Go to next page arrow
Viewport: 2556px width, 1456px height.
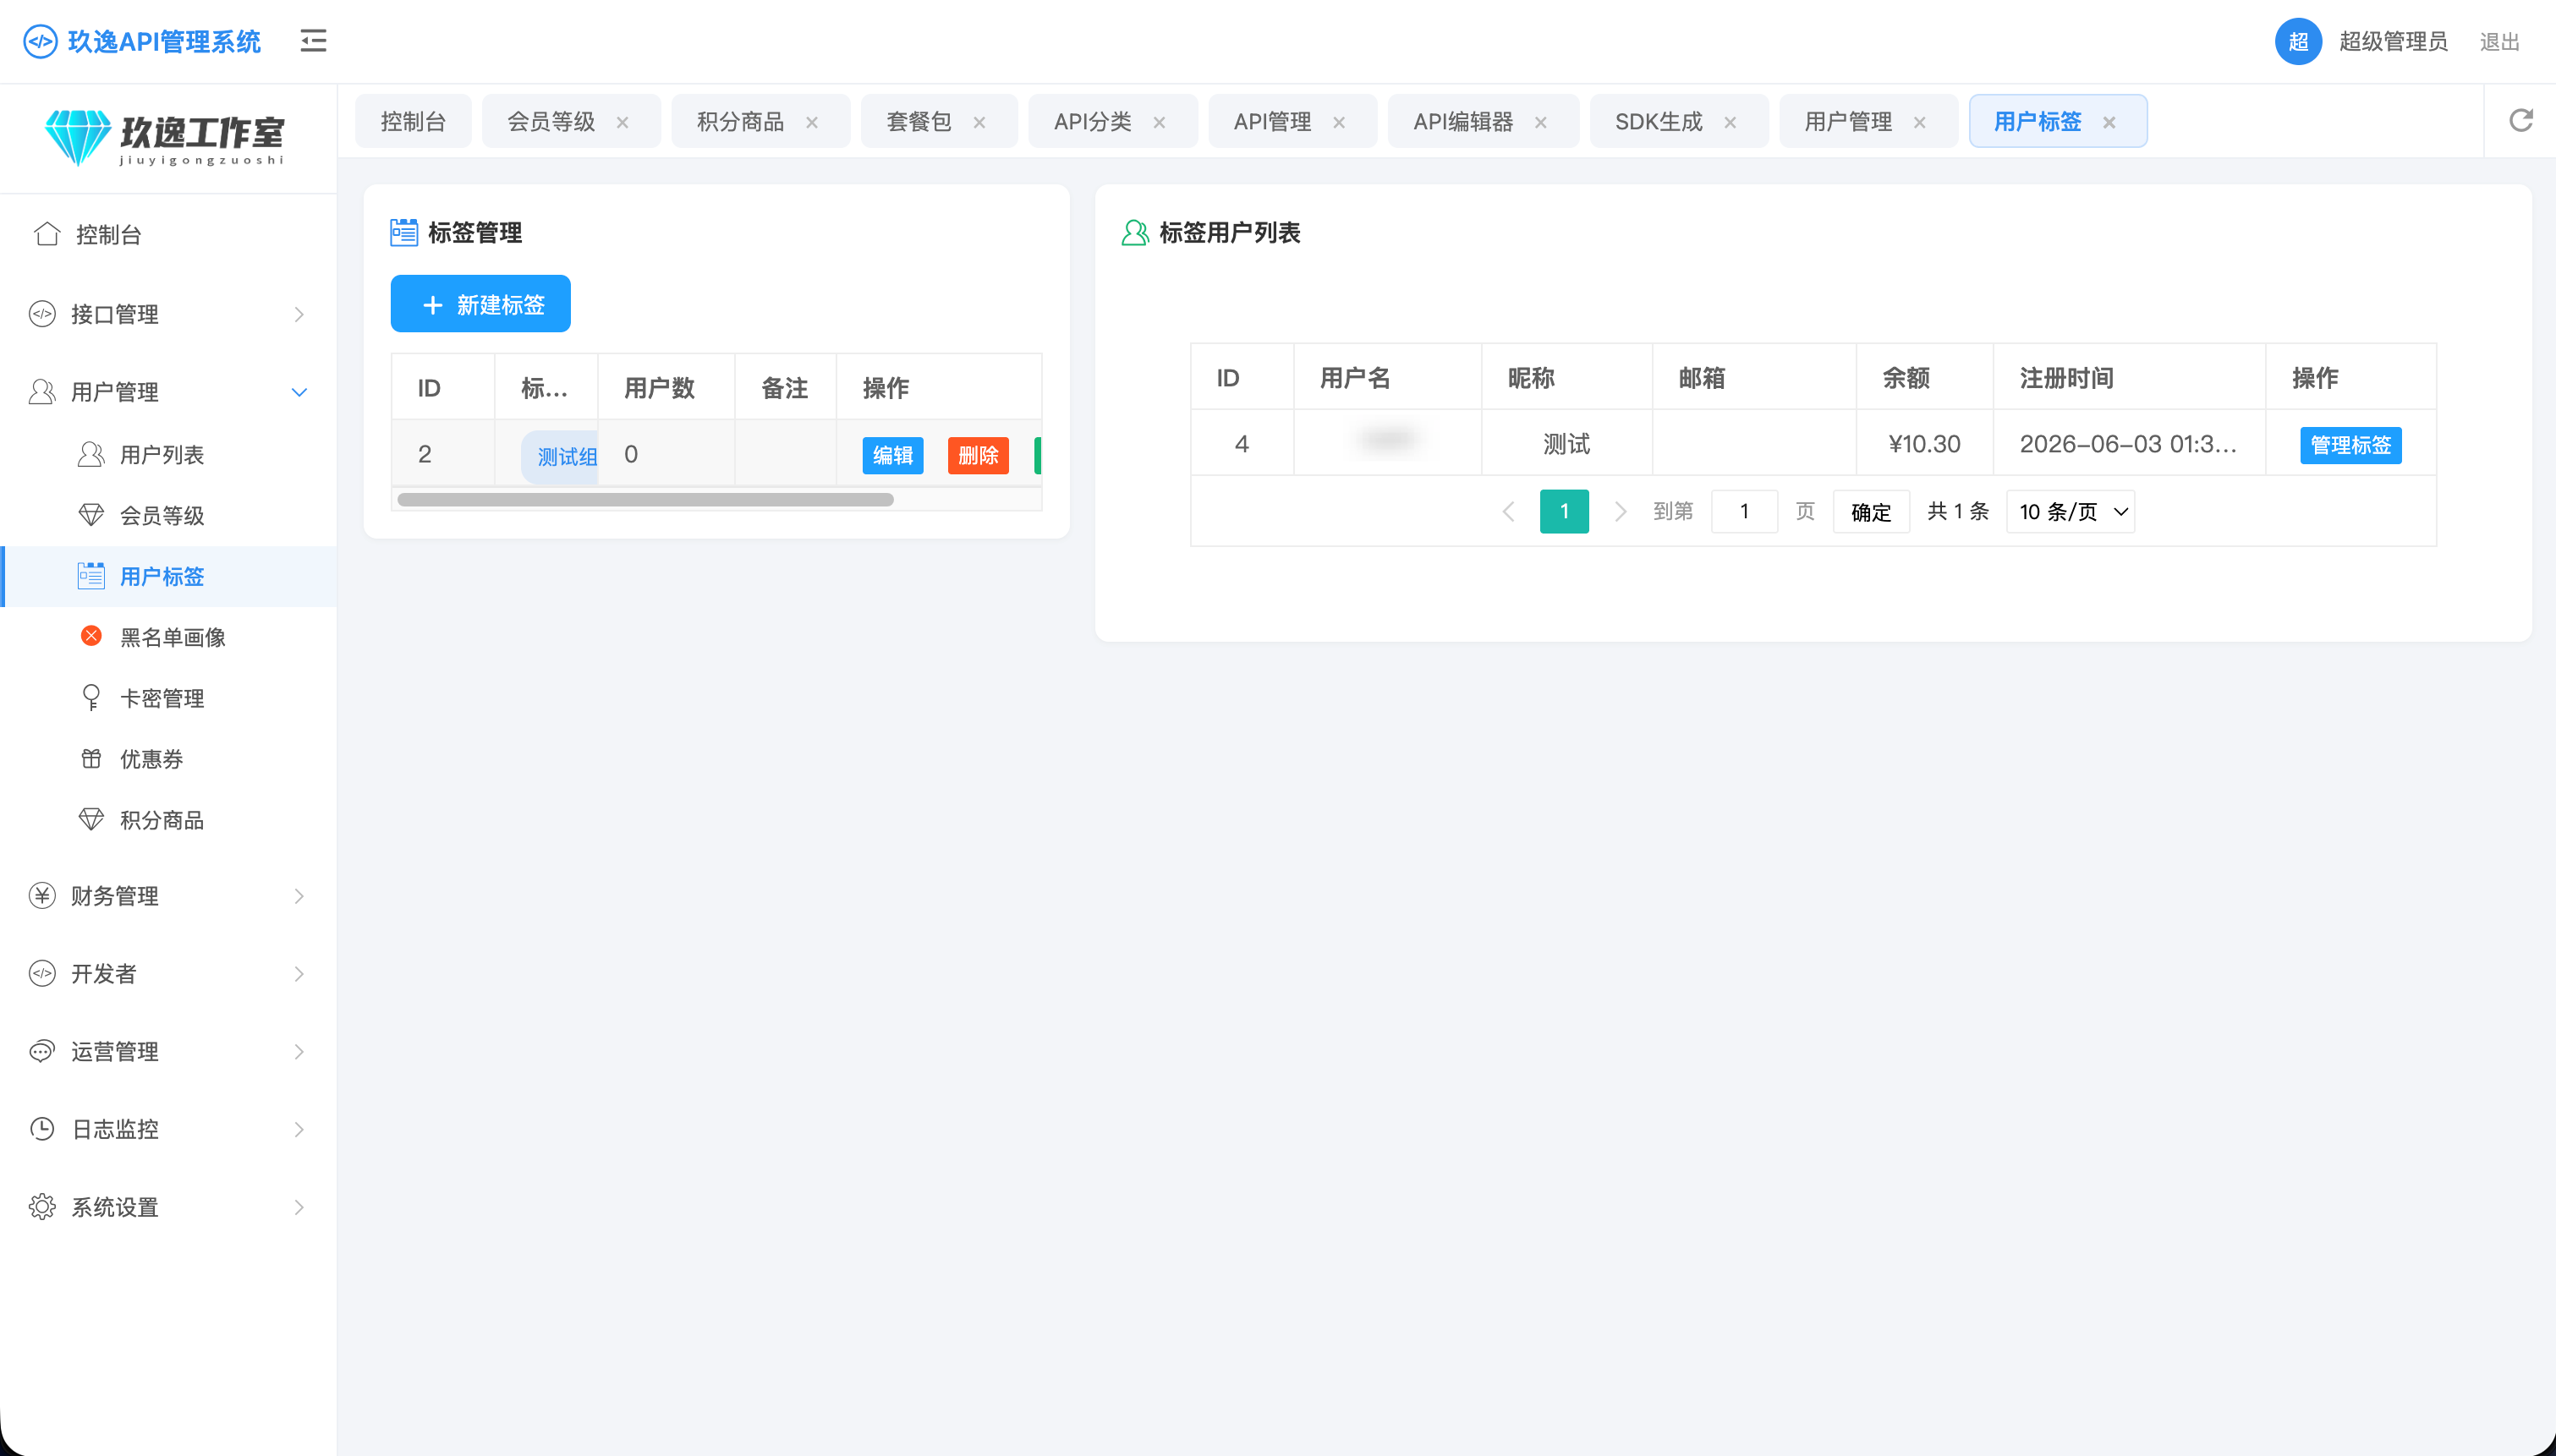click(x=1620, y=511)
